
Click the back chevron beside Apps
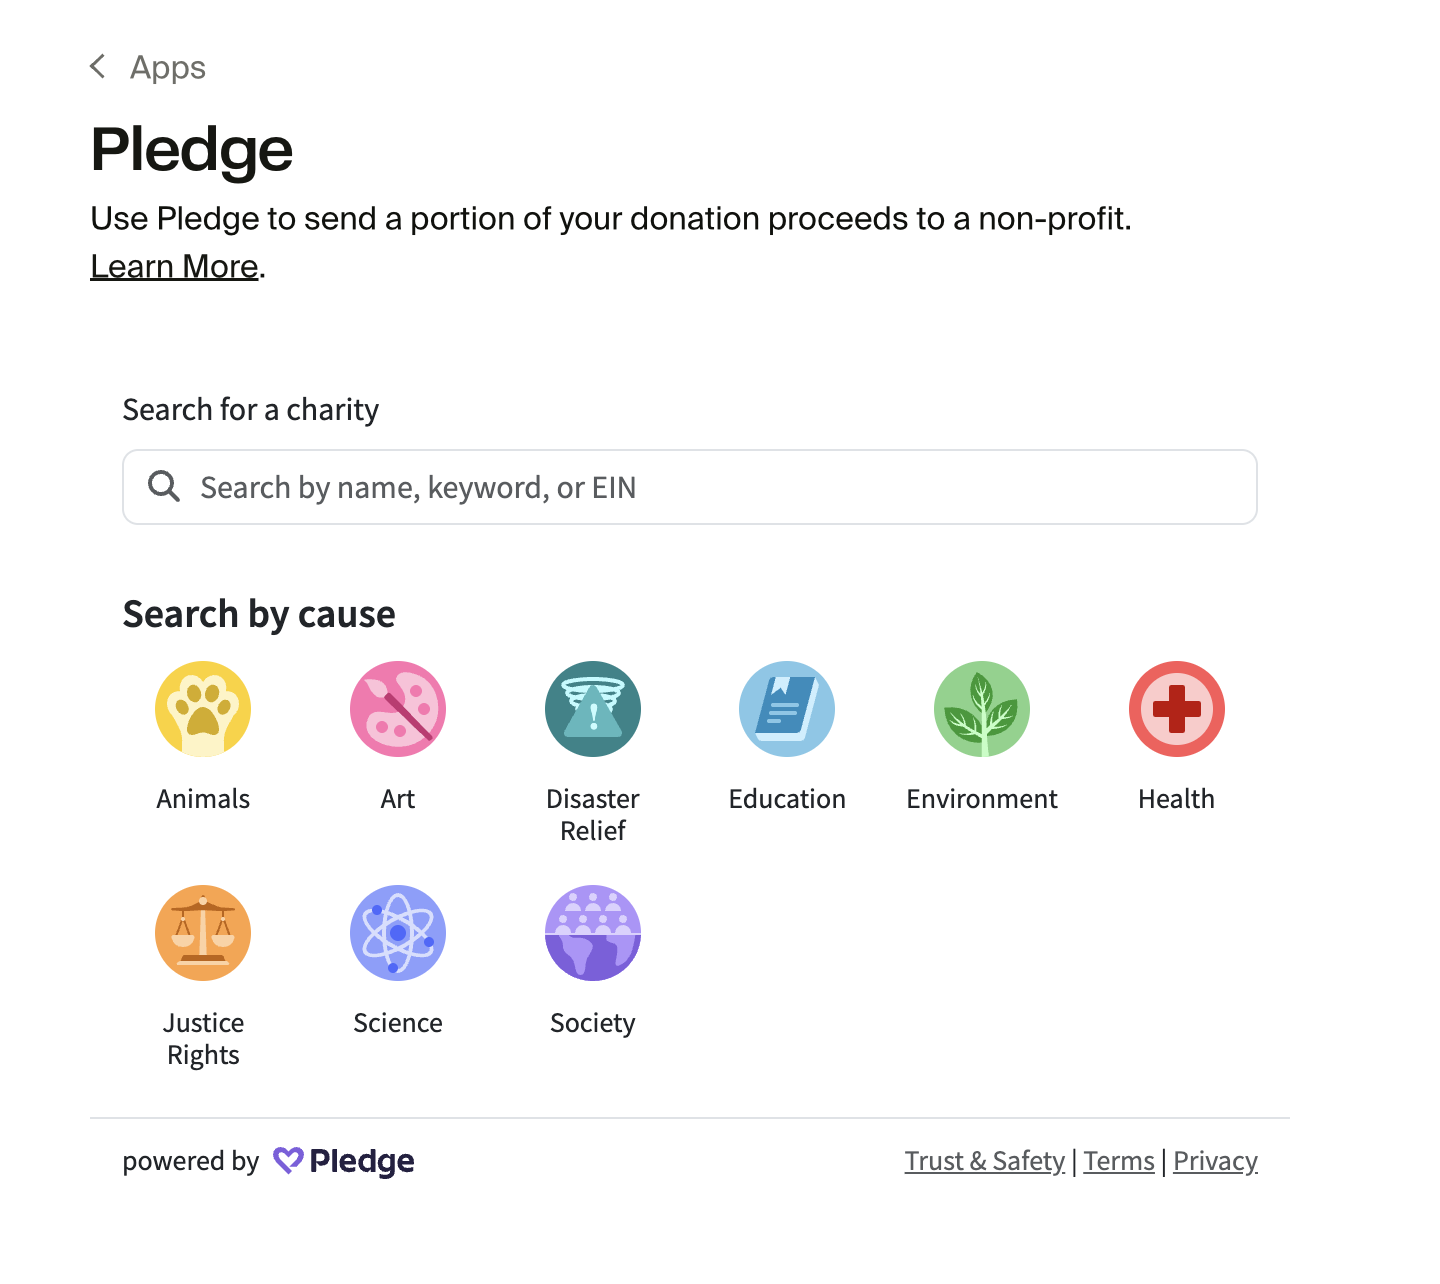pyautogui.click(x=98, y=67)
